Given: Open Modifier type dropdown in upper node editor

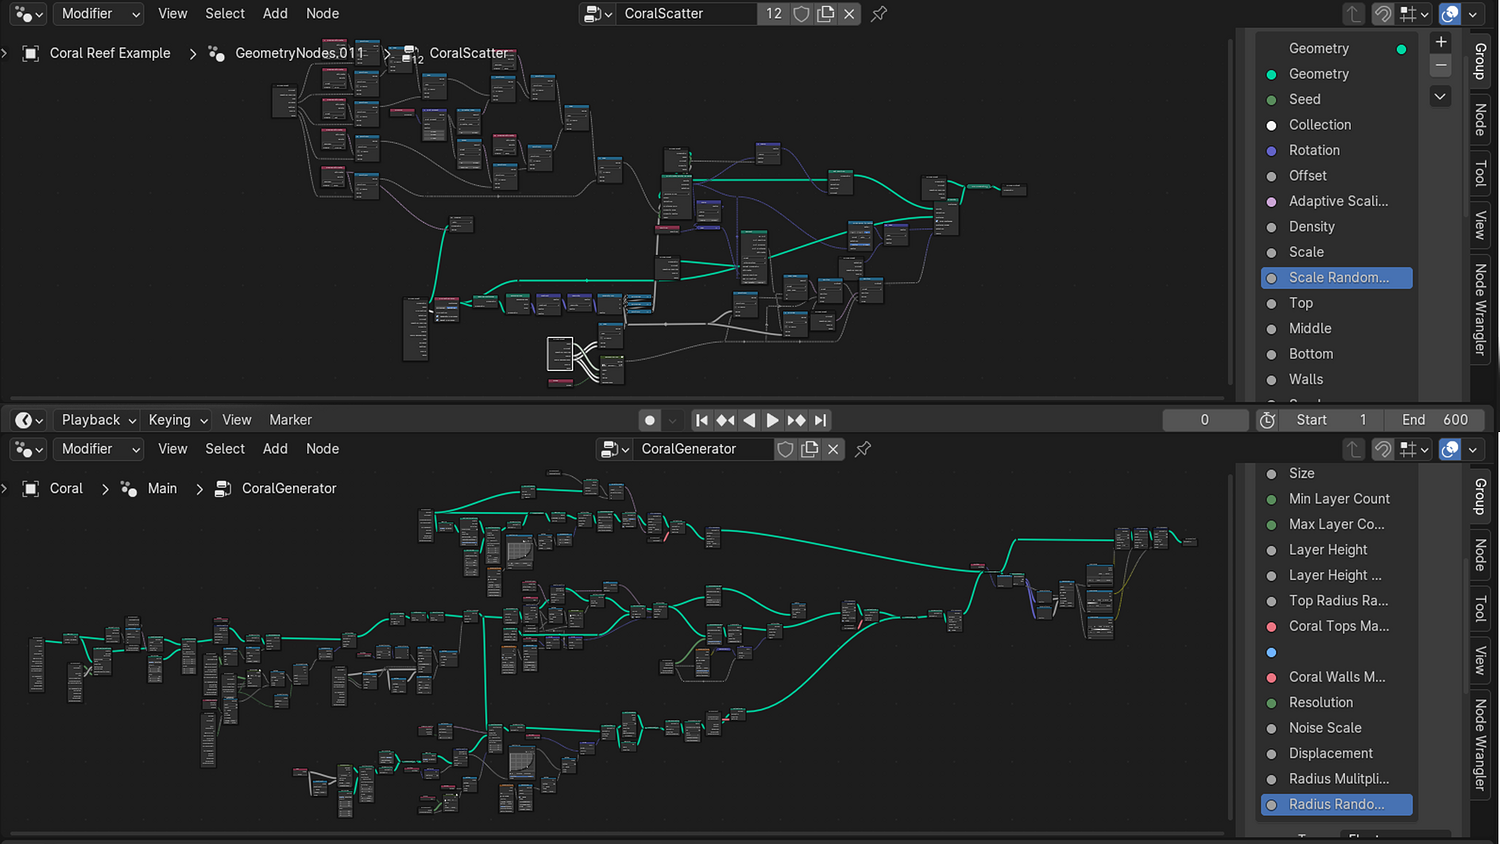Looking at the screenshot, I should coord(100,14).
